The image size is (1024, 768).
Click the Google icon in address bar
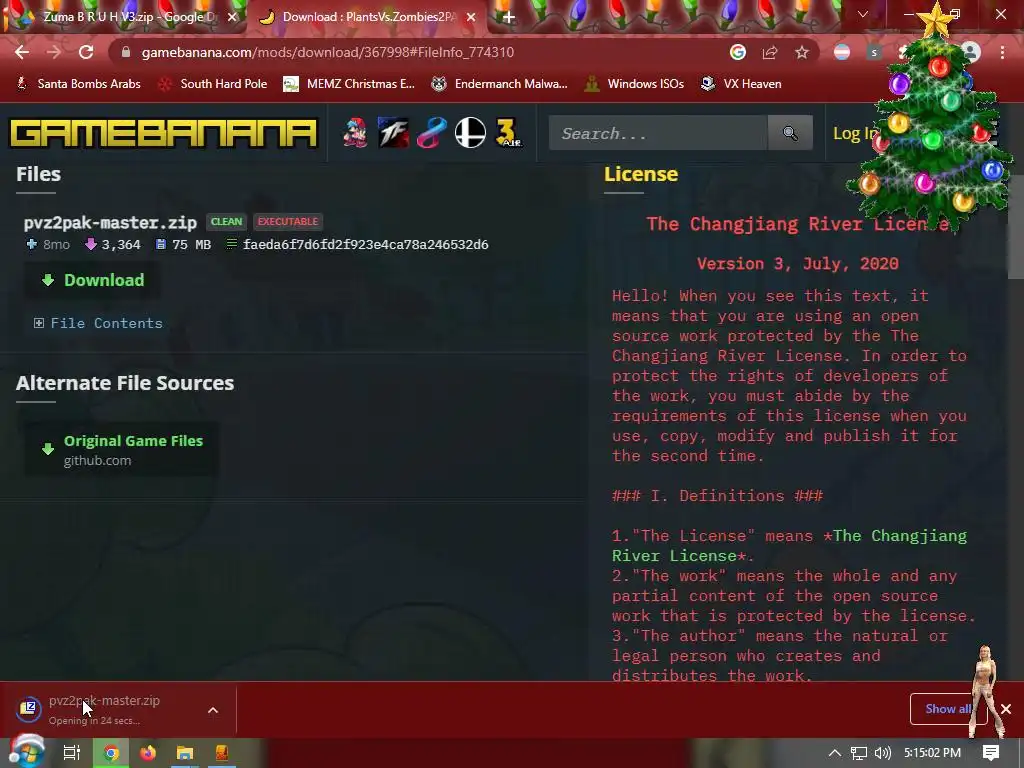click(x=737, y=52)
